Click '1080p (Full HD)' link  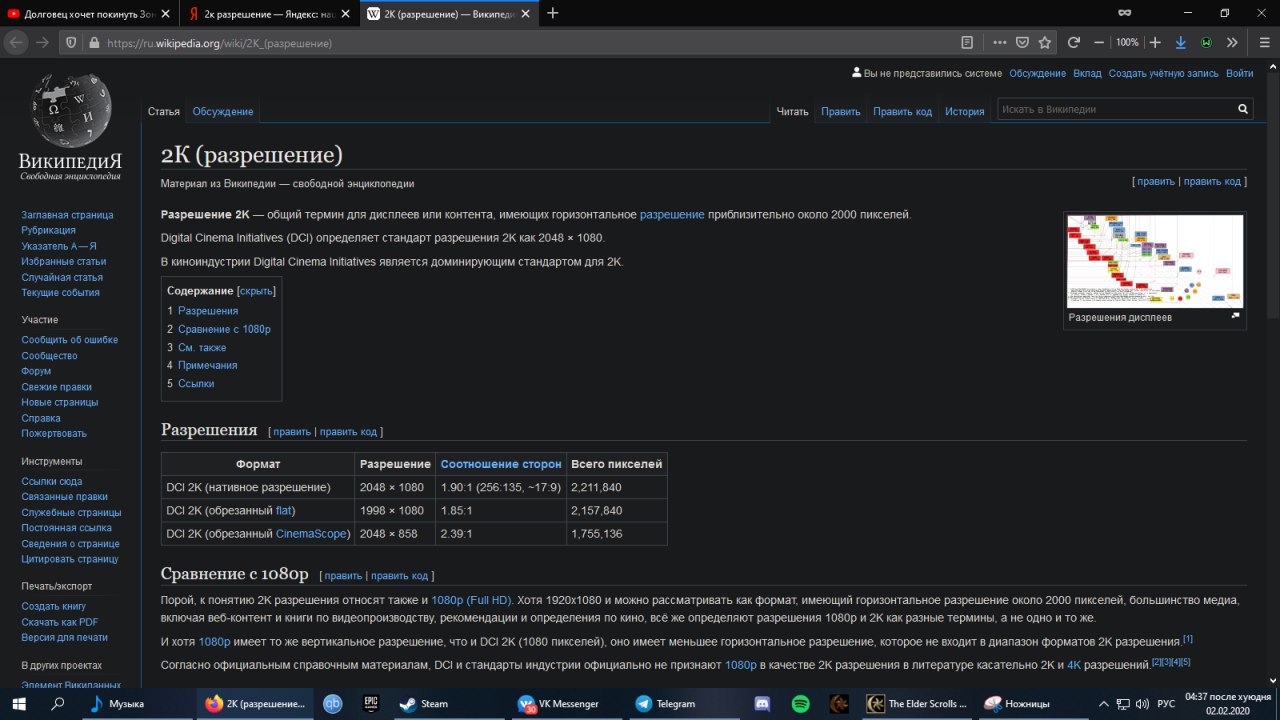point(471,600)
